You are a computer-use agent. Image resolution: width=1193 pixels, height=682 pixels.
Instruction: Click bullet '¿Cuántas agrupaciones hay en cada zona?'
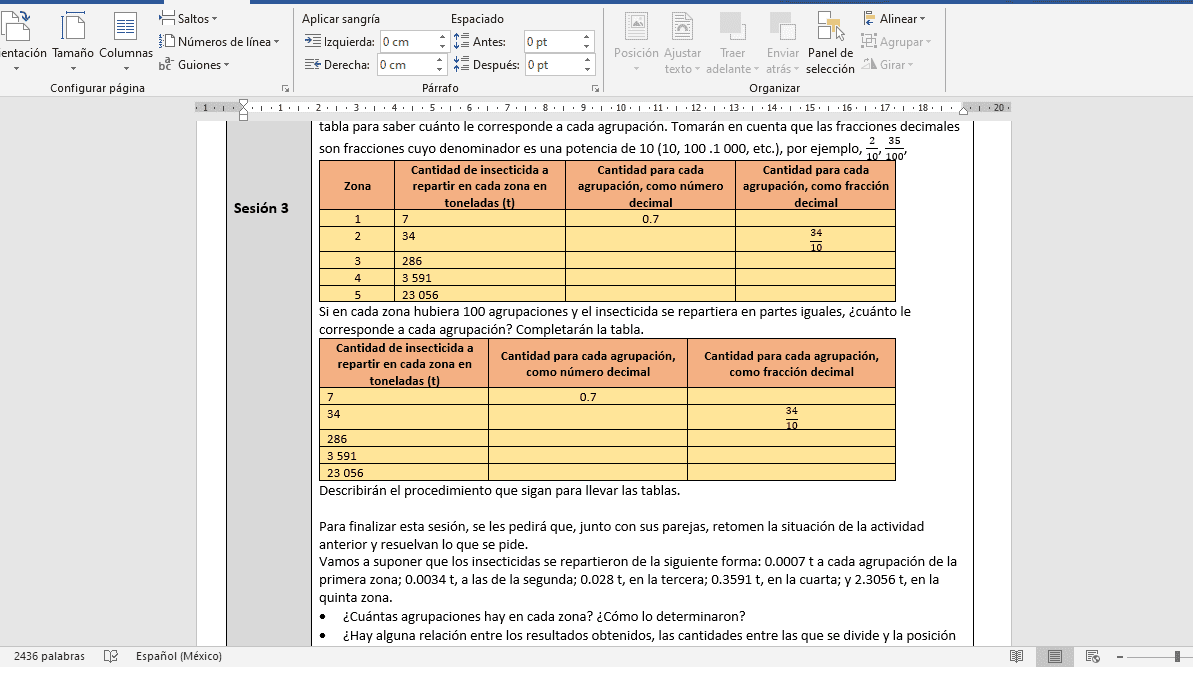pos(457,617)
